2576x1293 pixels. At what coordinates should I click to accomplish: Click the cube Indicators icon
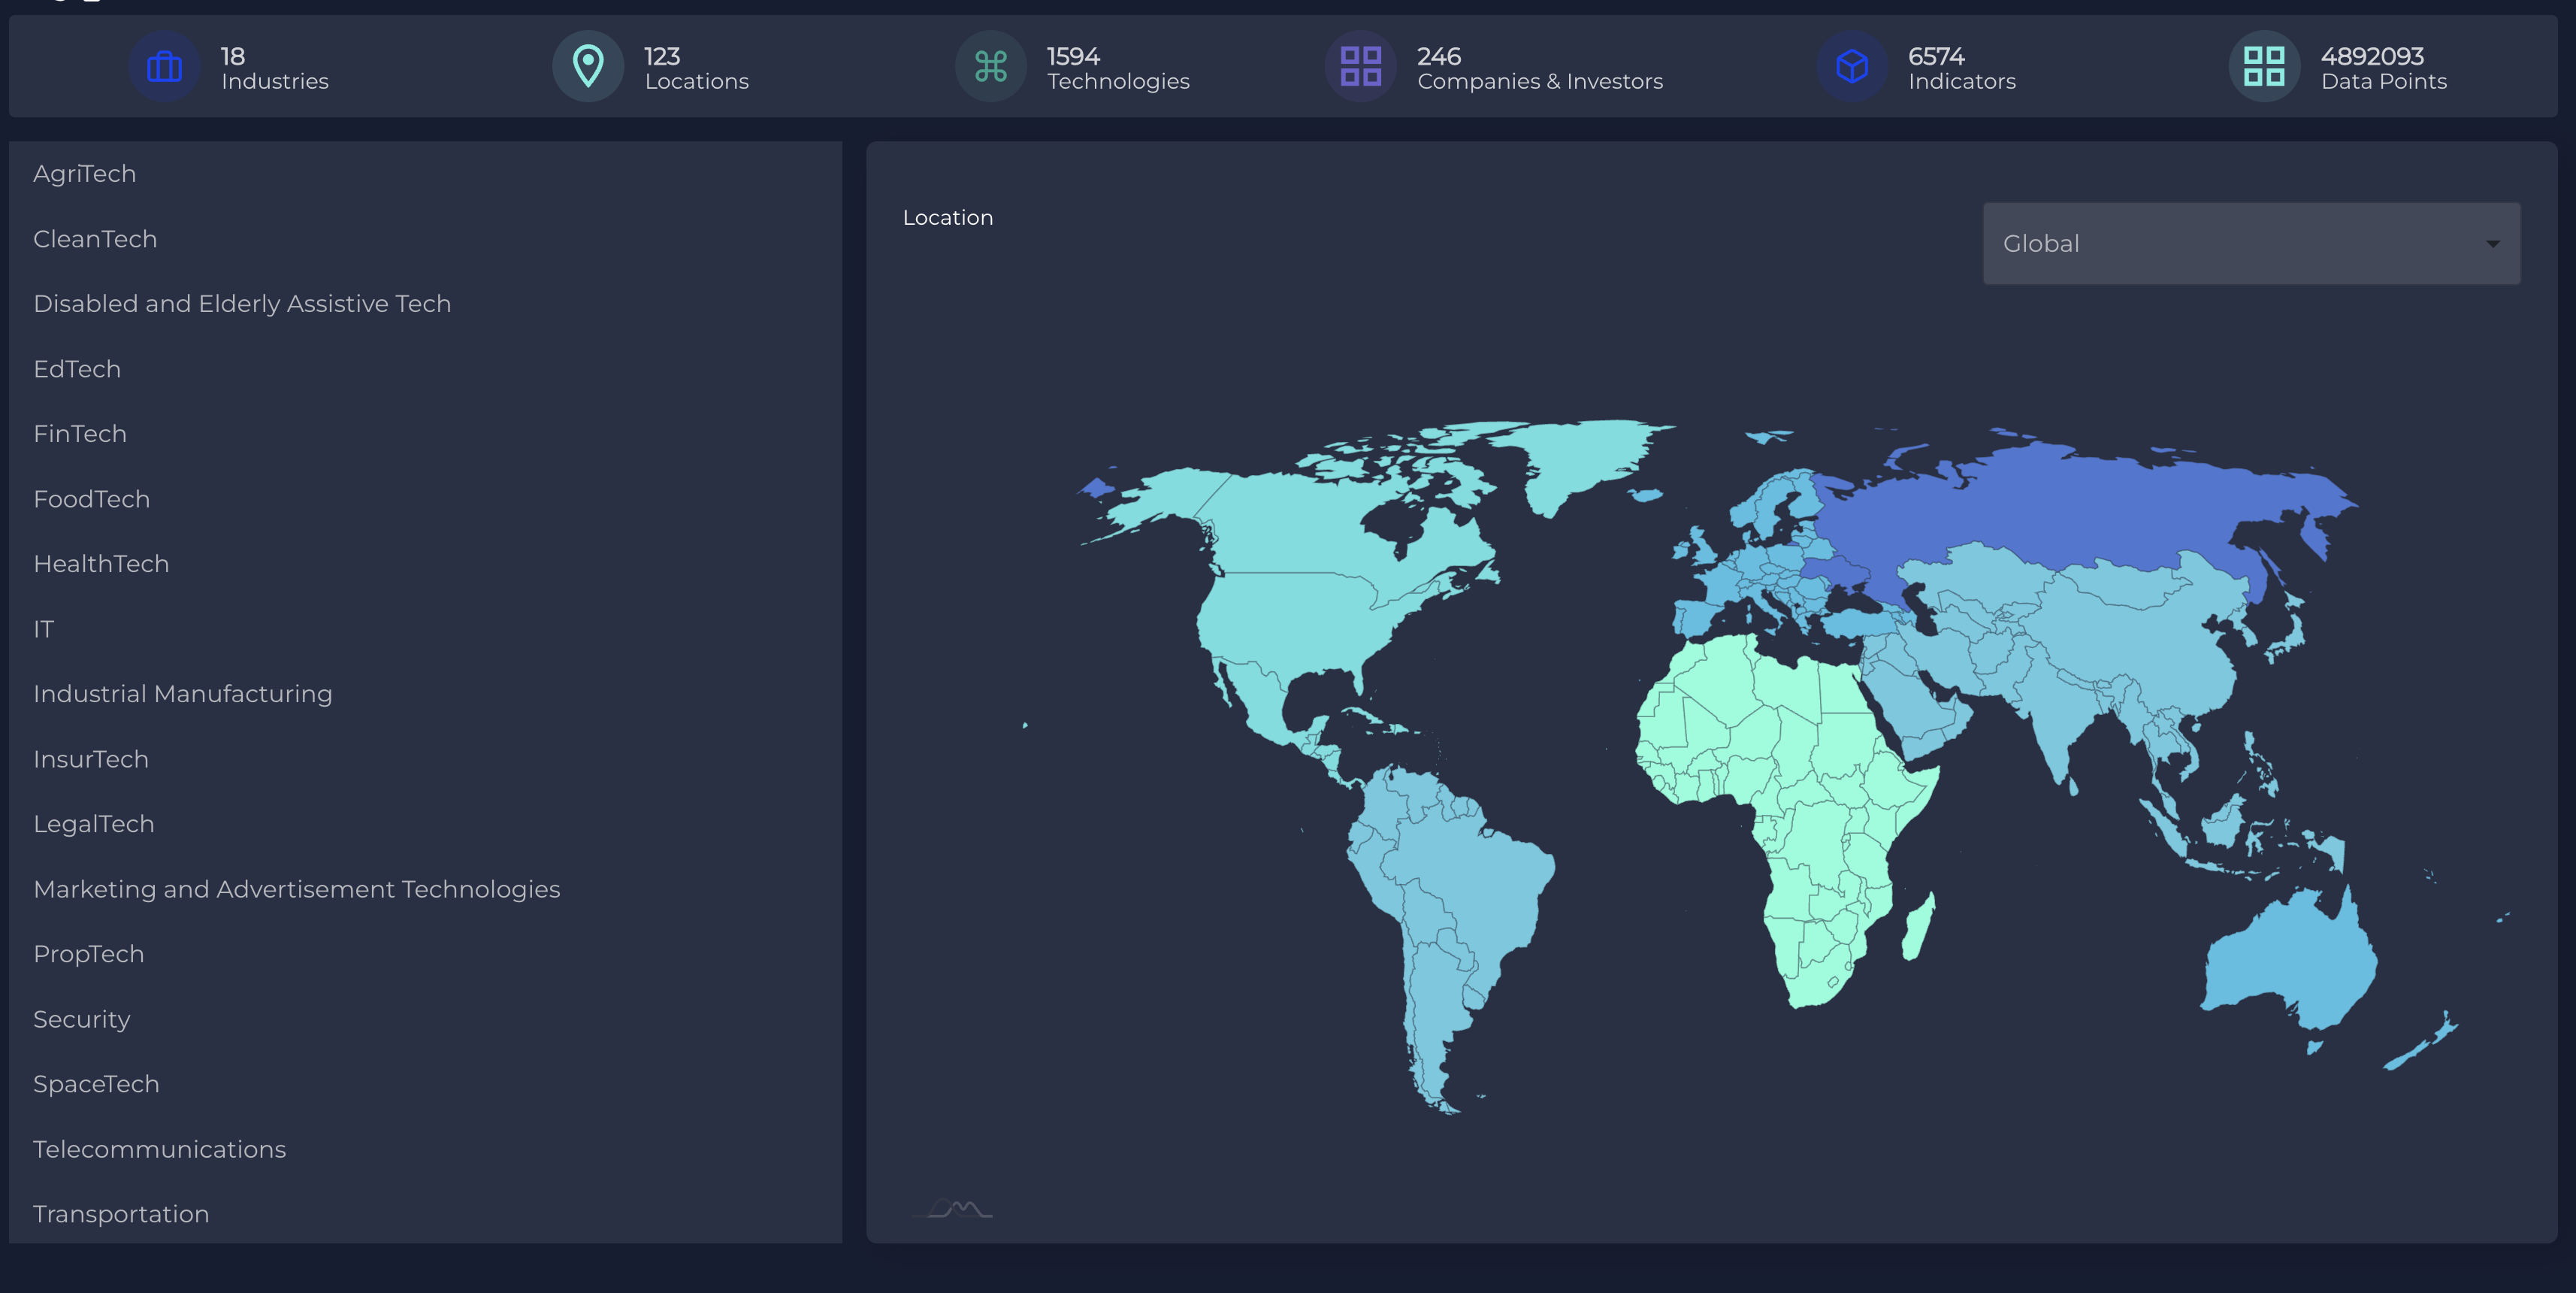(x=1851, y=67)
